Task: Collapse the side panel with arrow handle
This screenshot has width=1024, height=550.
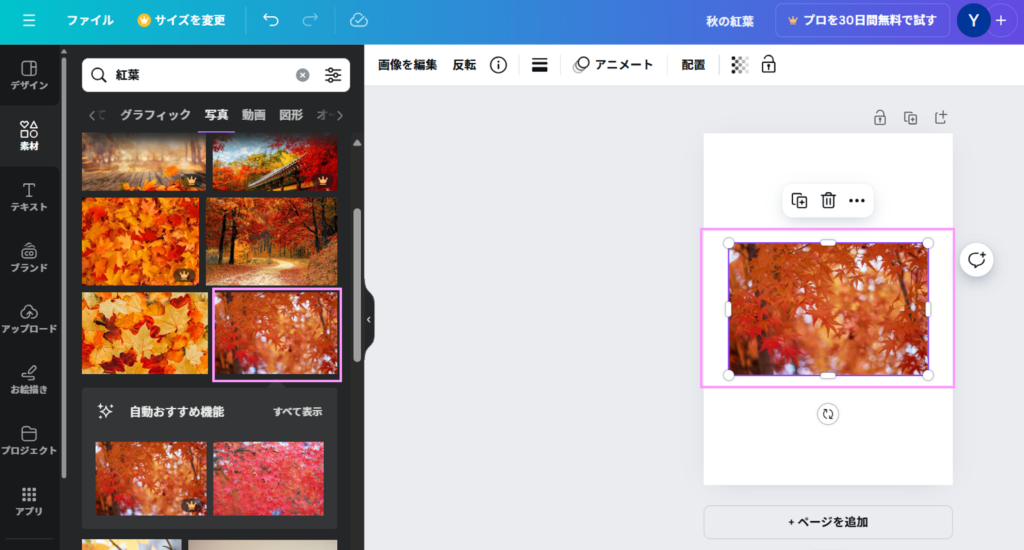Action: pos(368,319)
